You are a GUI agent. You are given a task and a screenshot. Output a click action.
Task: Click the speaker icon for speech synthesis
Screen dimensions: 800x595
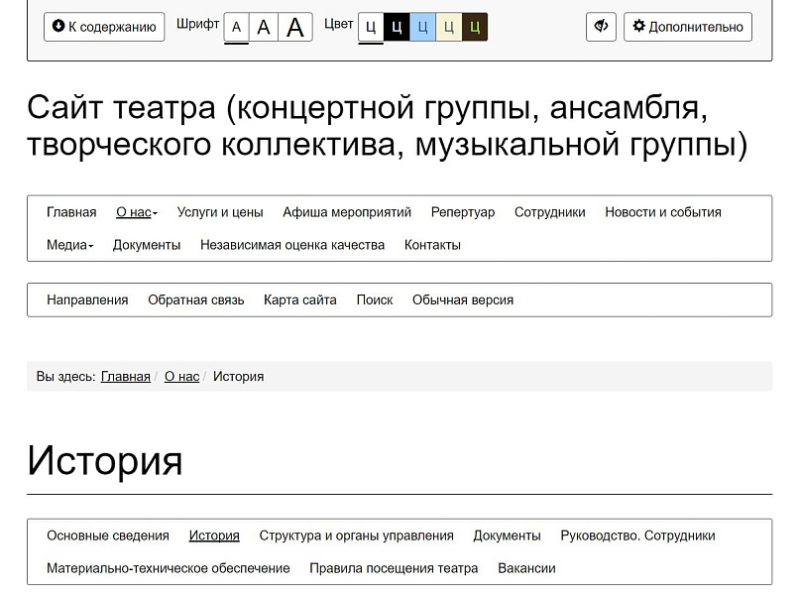(599, 27)
